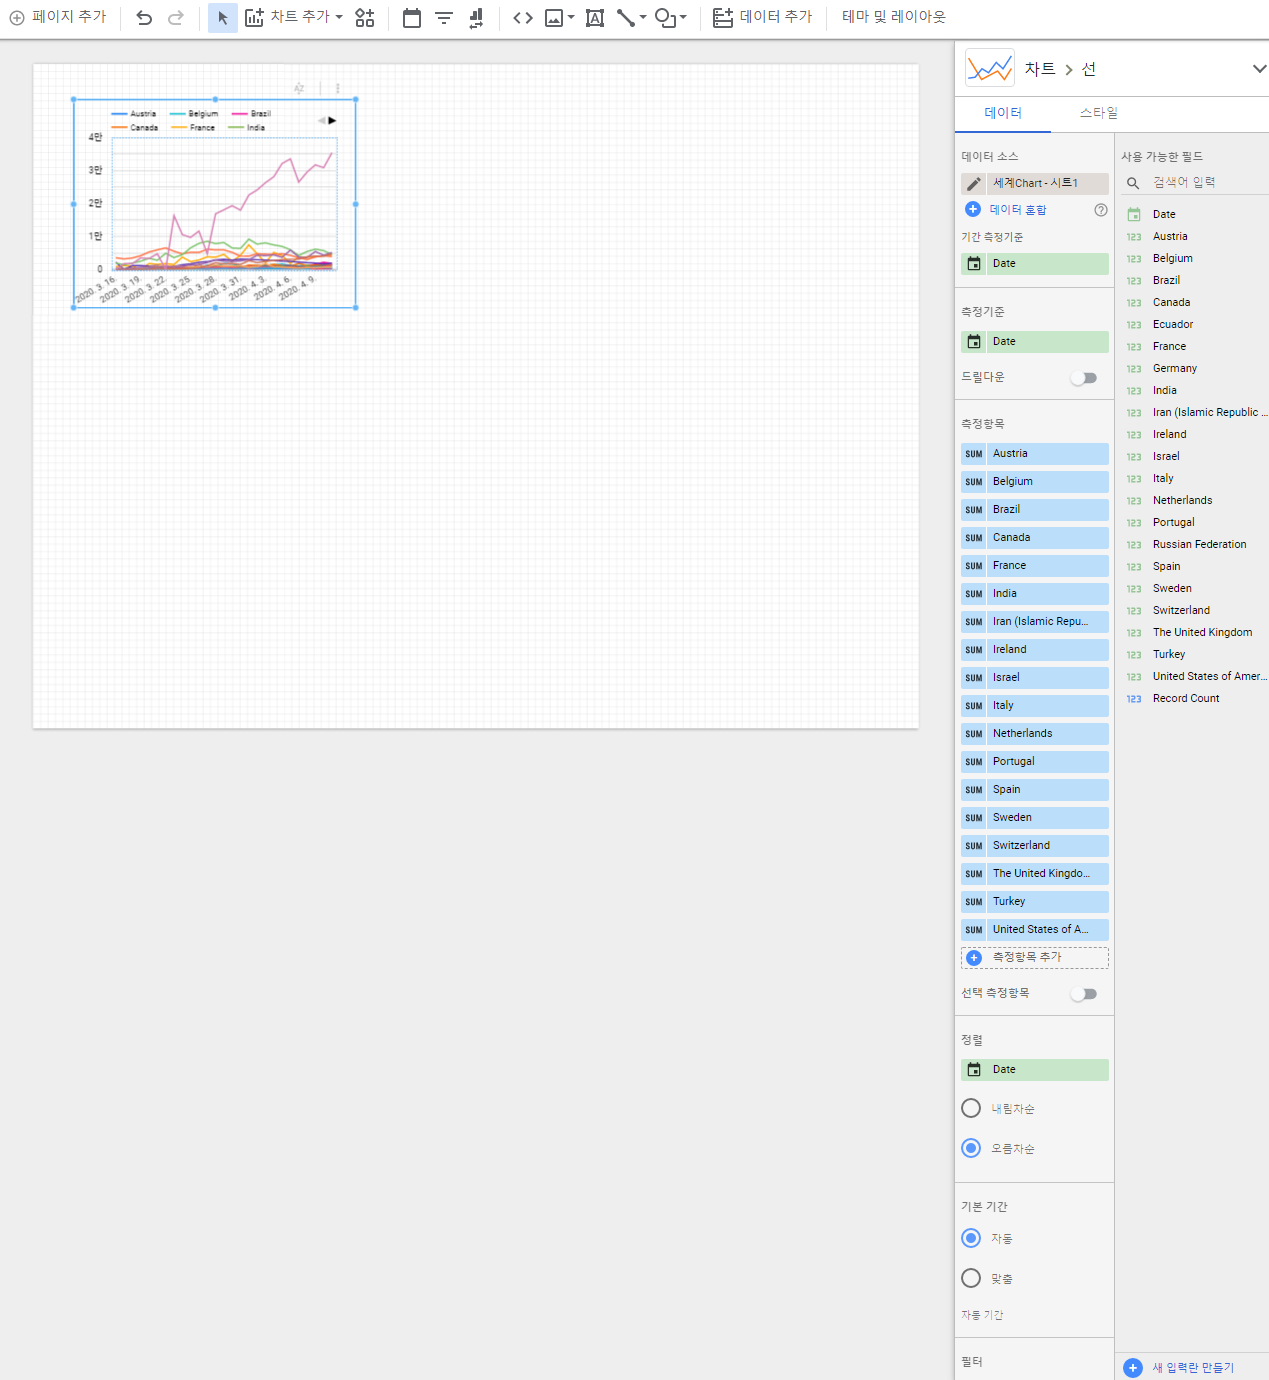
Task: Insert a date range control
Action: pos(412,17)
